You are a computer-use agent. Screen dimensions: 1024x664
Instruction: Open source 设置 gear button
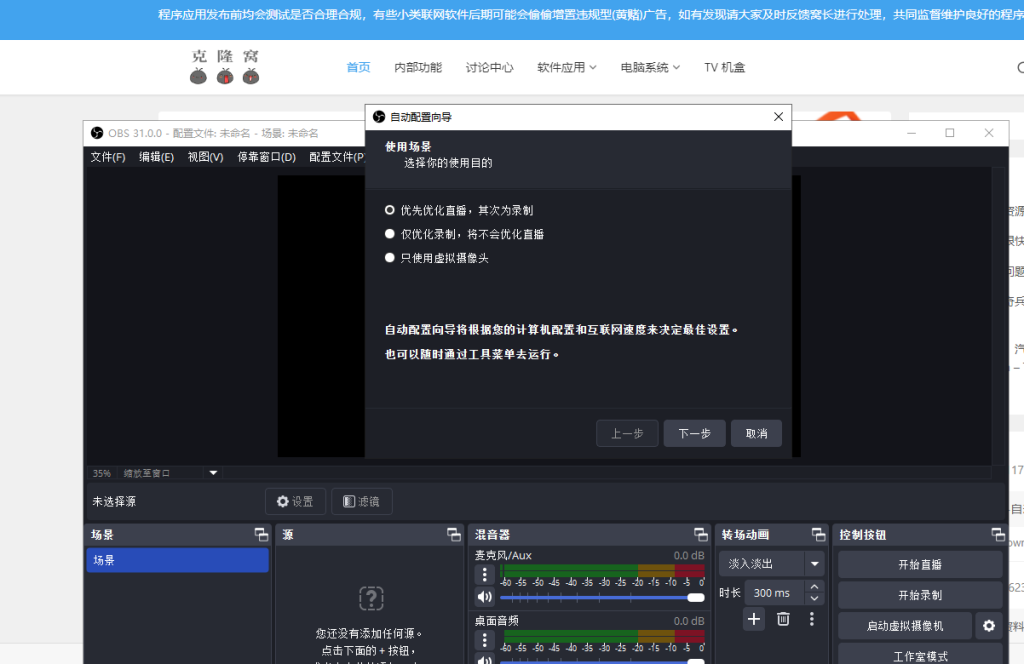pos(295,501)
